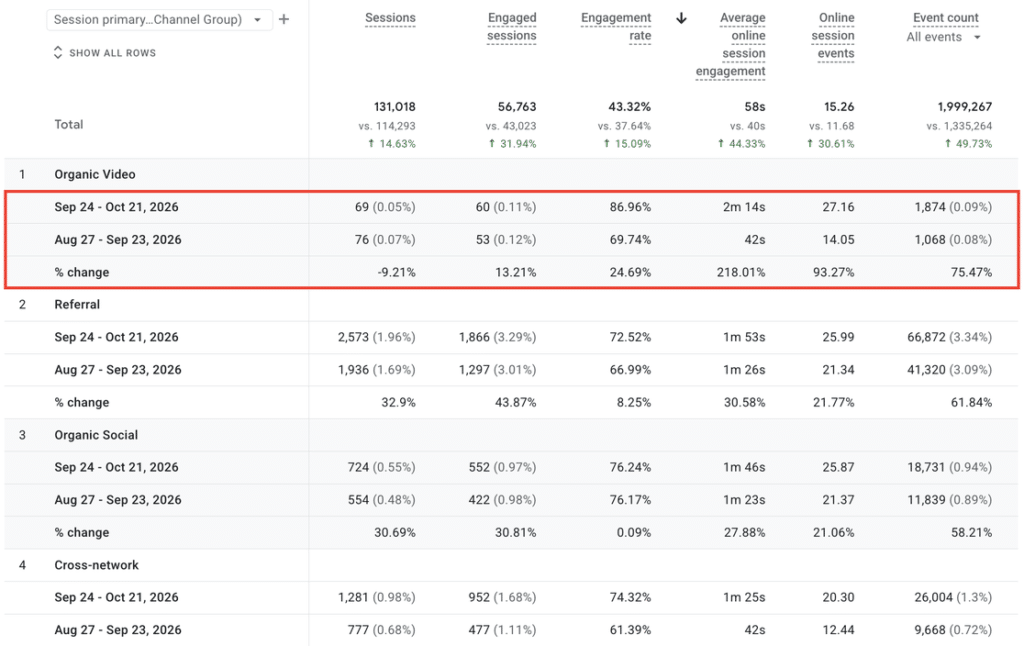Click Organic Video % change 218.01%
1024x646 pixels.
[741, 272]
